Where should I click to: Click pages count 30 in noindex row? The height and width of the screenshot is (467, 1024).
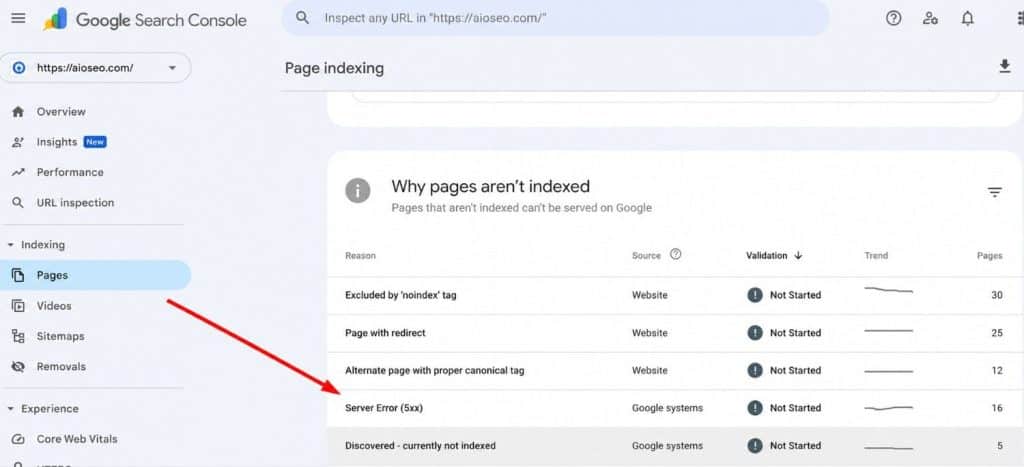coord(997,295)
